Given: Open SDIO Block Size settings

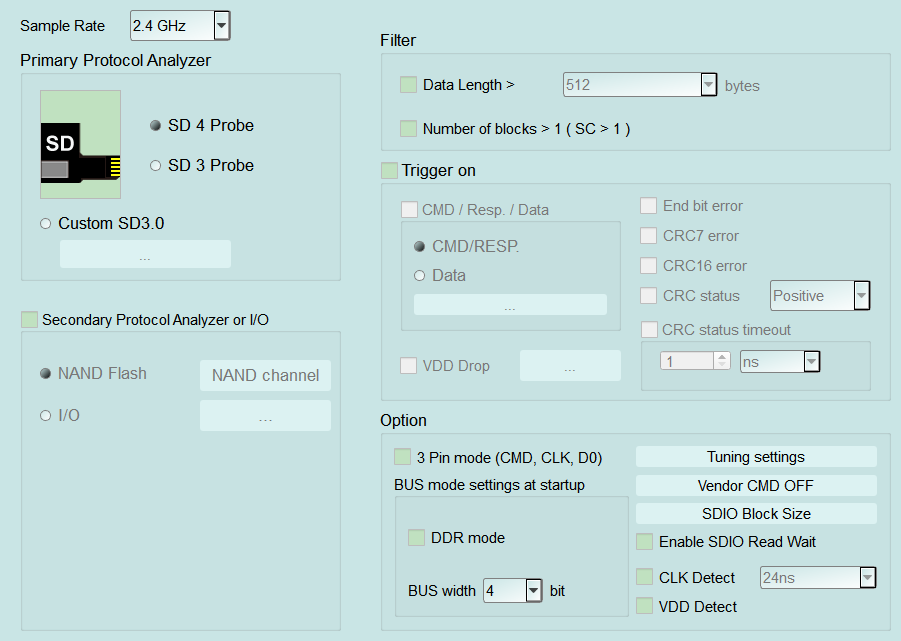Looking at the screenshot, I should click(756, 513).
